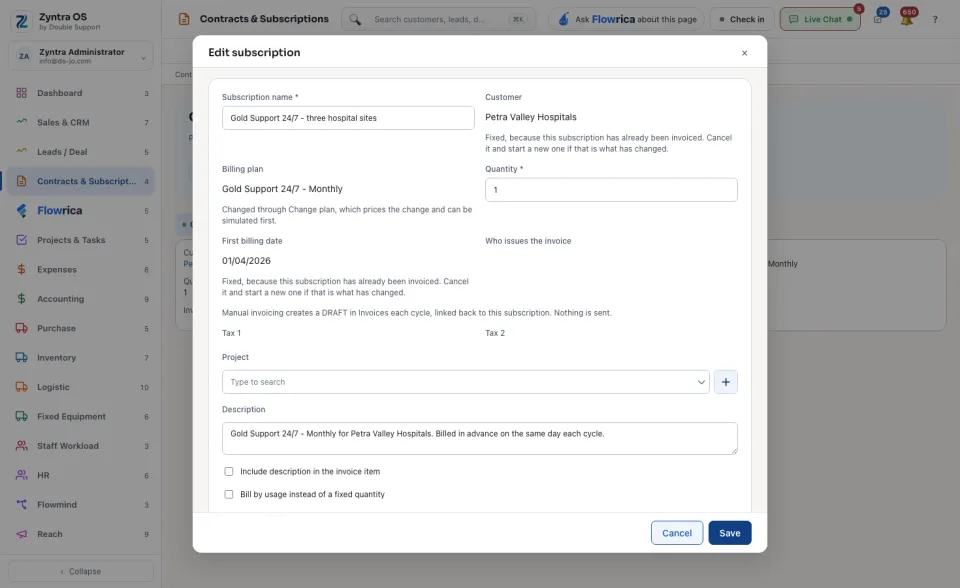Open Accounting menu item

(x=80, y=299)
